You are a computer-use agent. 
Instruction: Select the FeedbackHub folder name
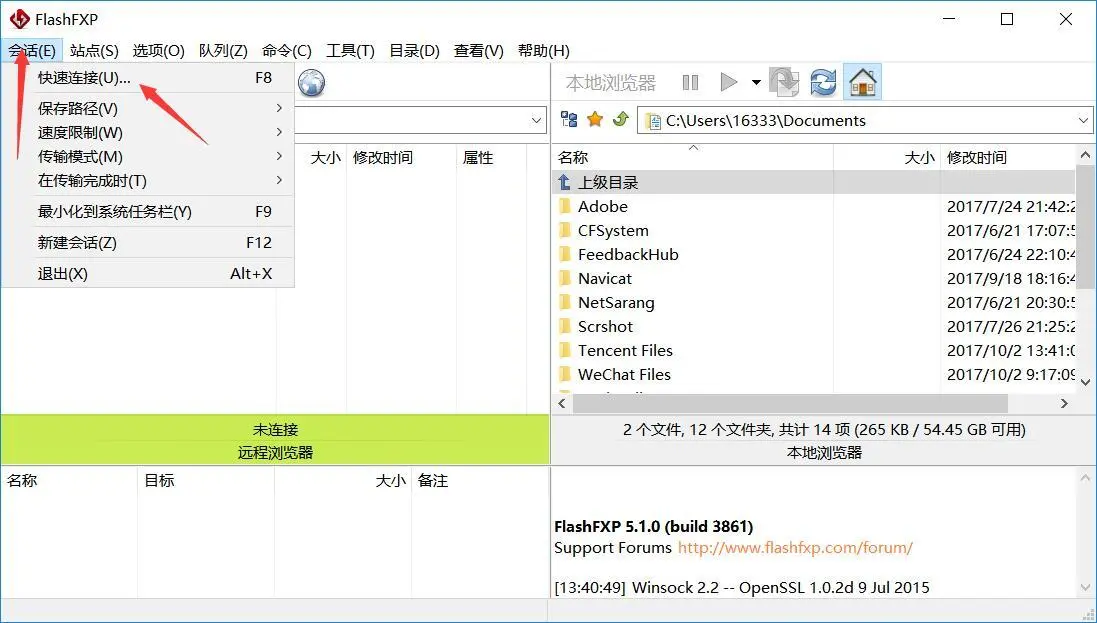[x=628, y=255]
